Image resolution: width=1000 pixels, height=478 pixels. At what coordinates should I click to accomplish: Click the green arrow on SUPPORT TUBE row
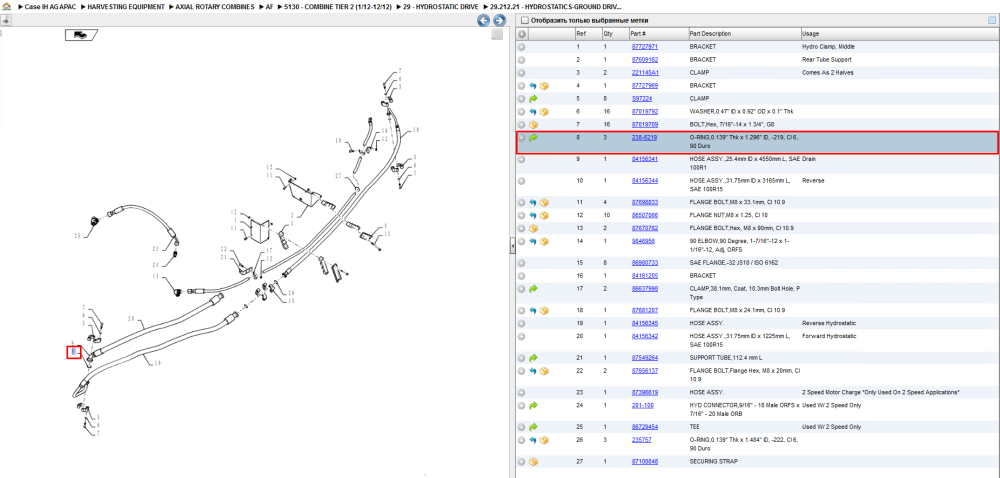click(x=533, y=358)
